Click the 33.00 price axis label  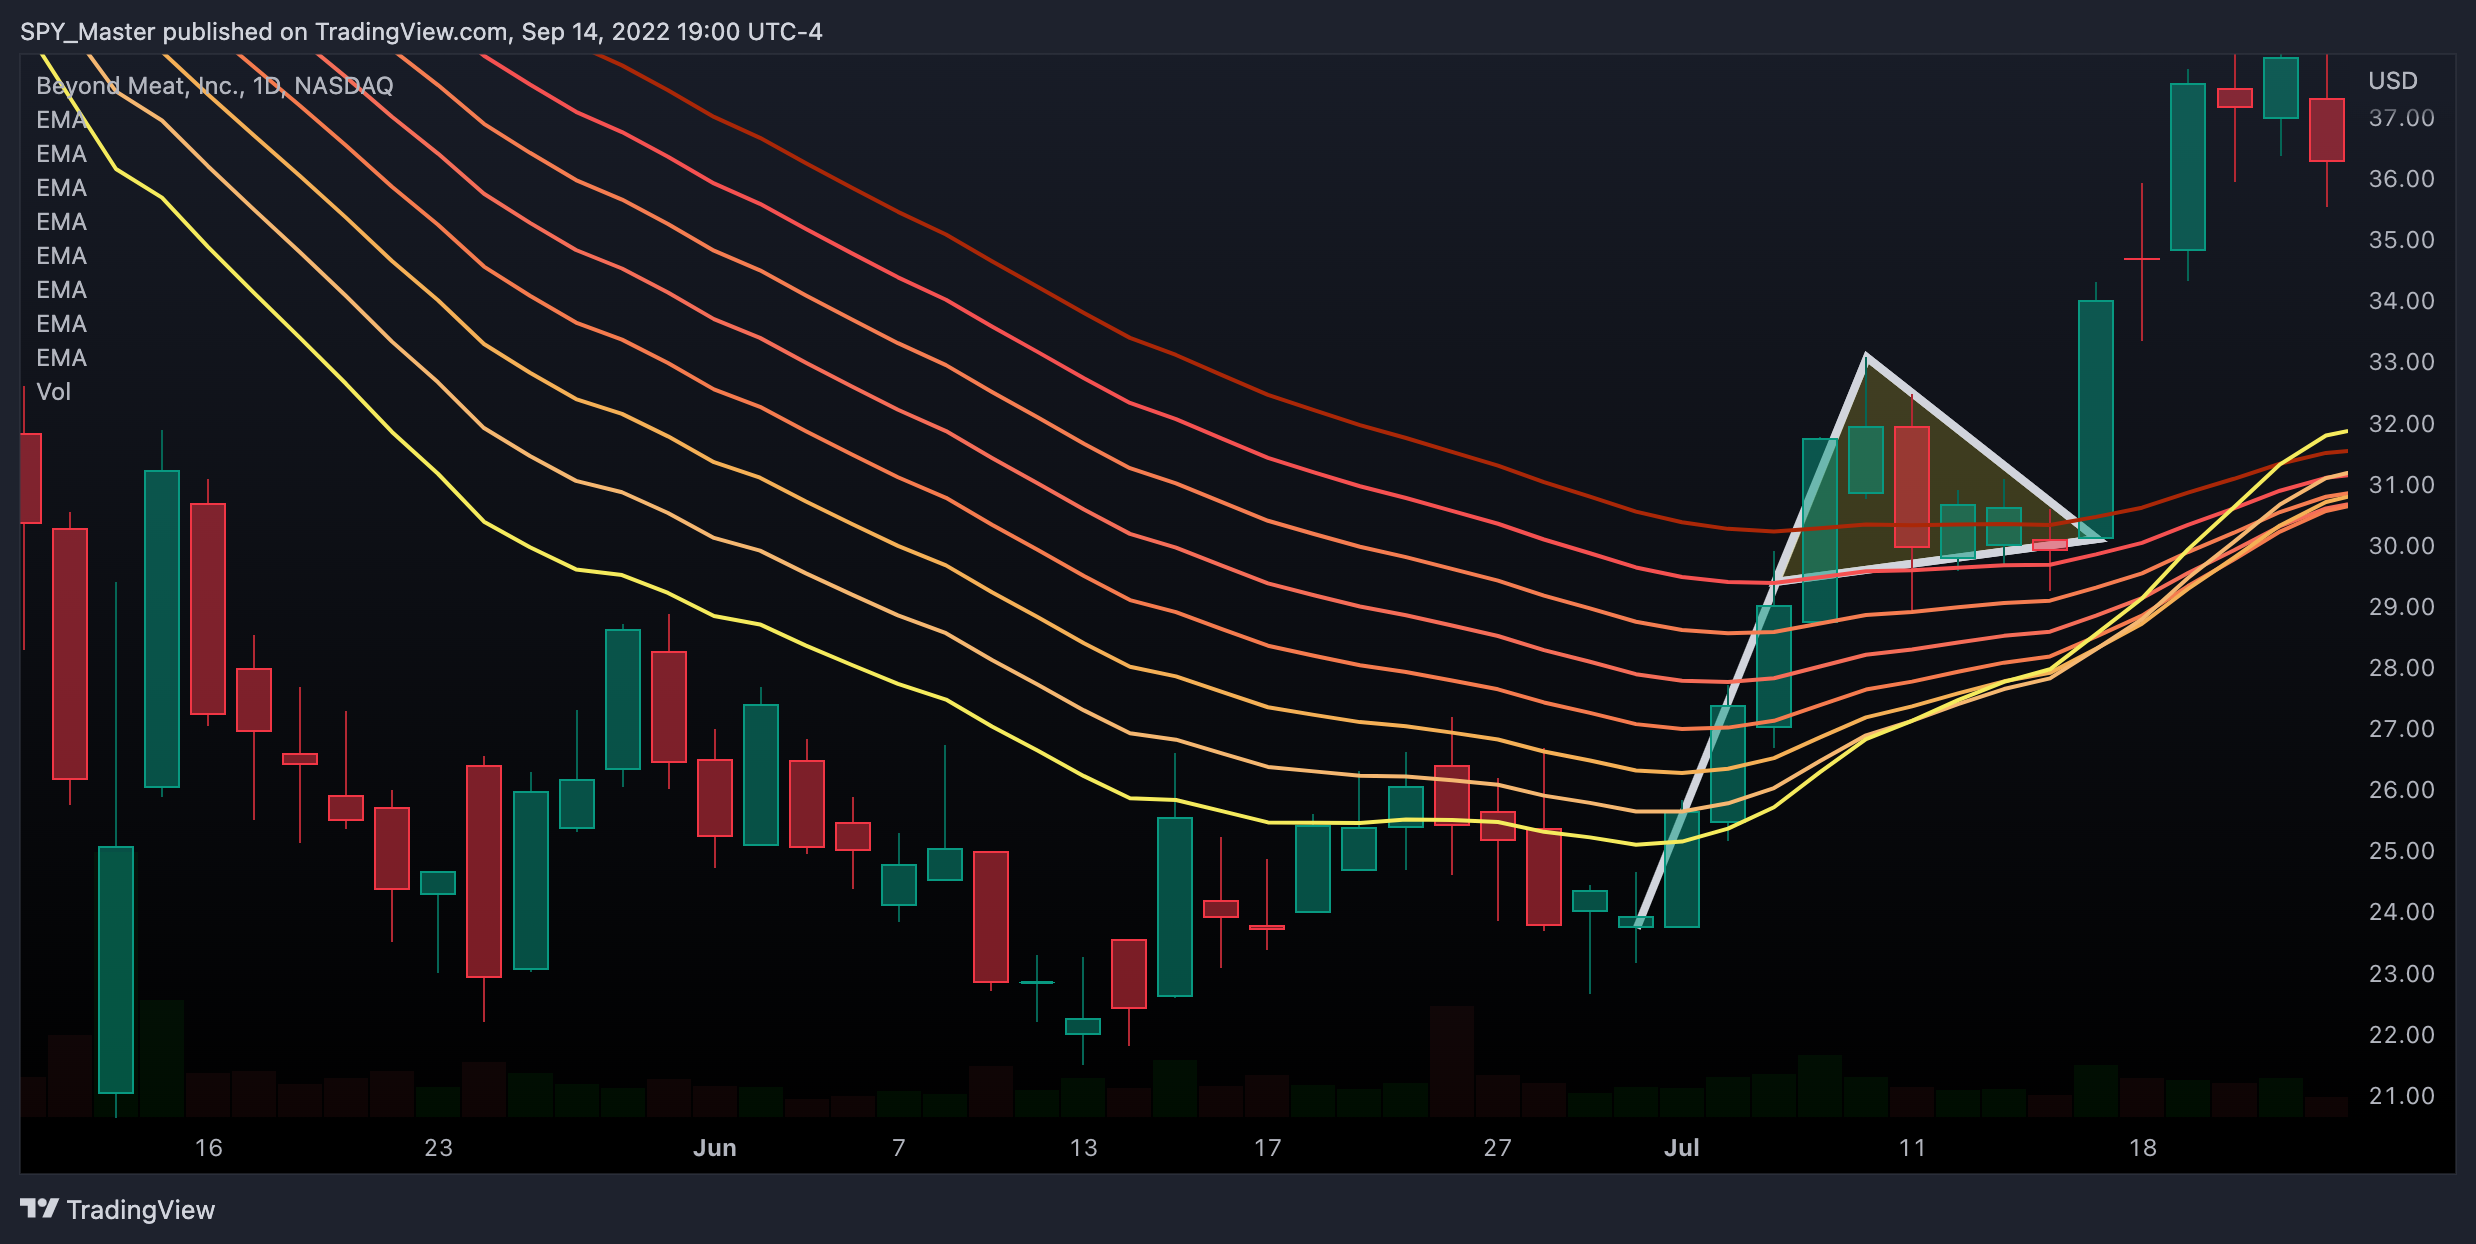(2402, 362)
